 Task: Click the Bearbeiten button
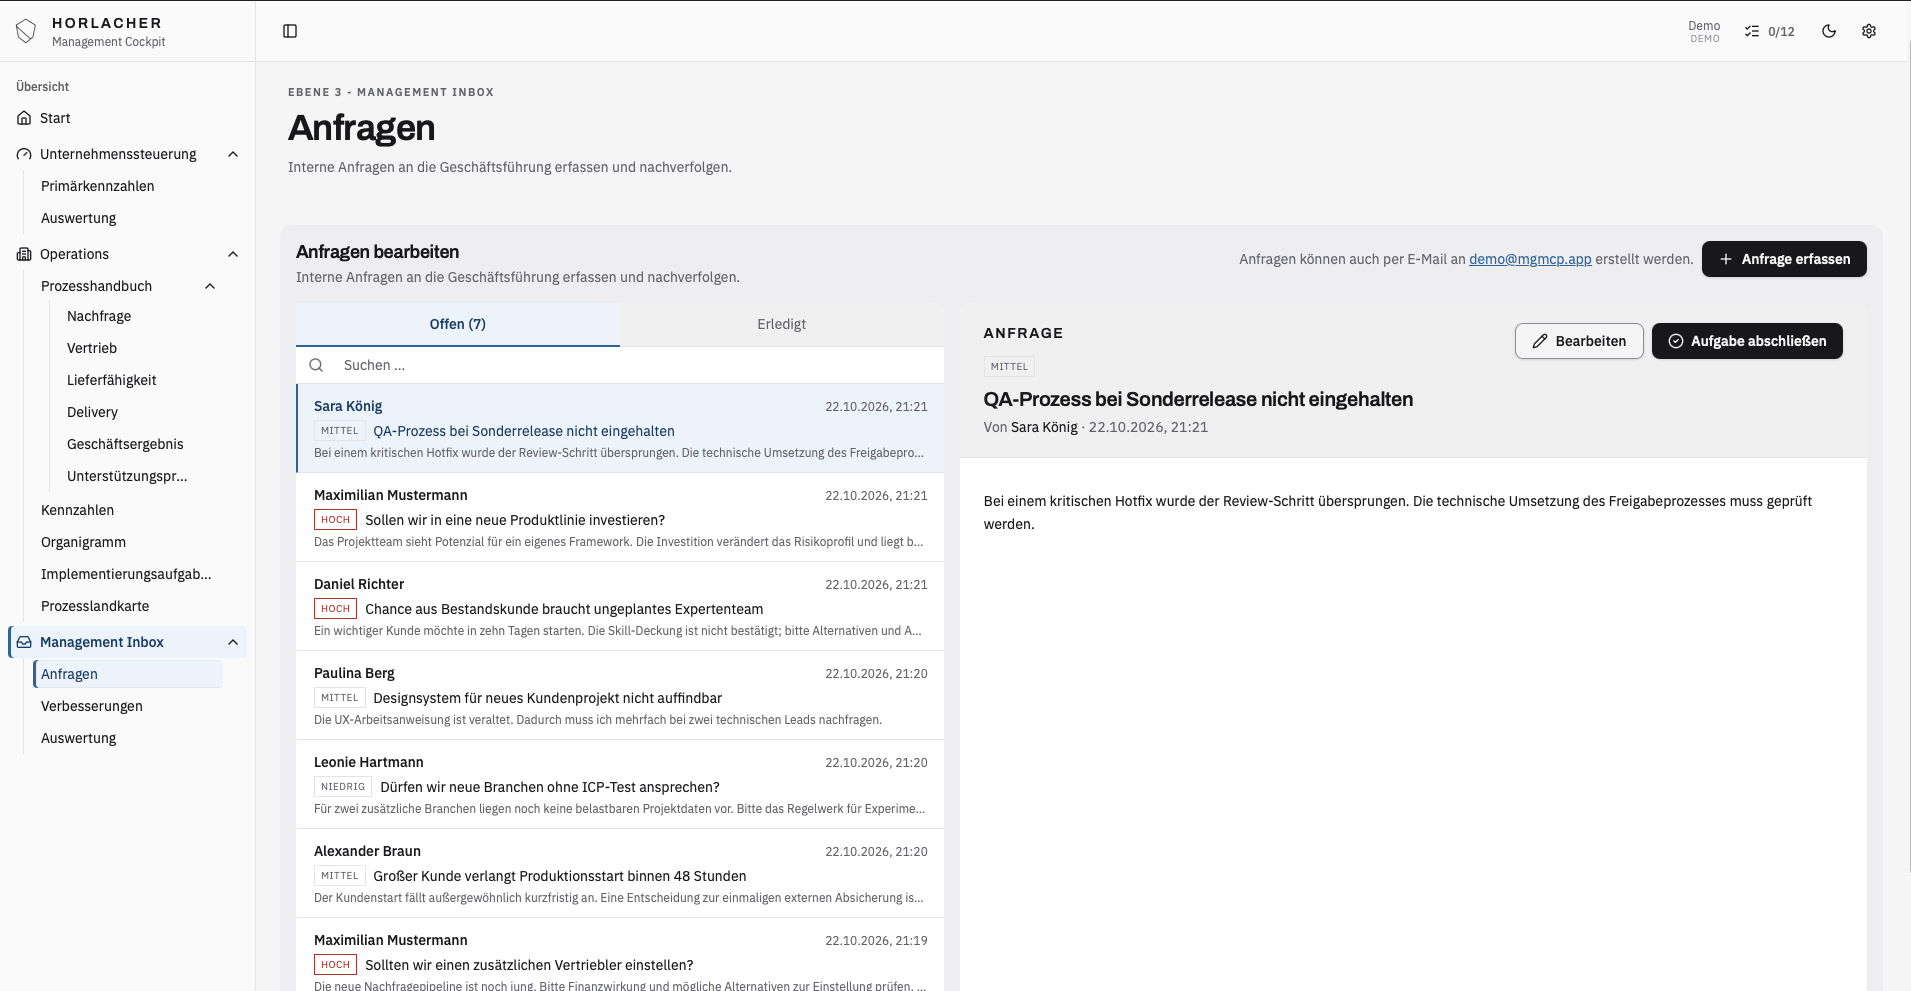coord(1579,341)
